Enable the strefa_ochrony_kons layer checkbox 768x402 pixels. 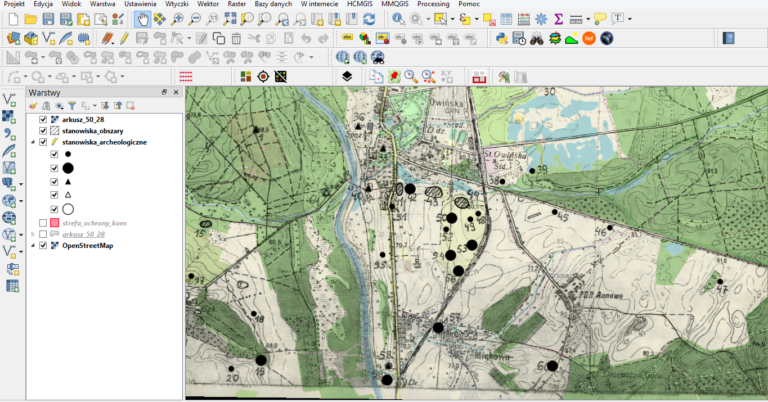(43, 223)
